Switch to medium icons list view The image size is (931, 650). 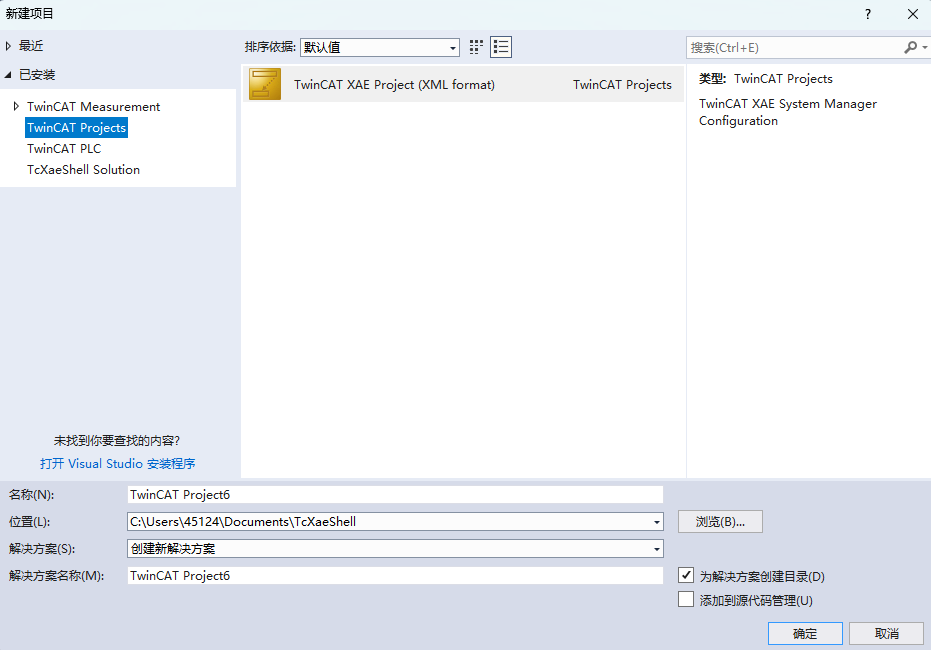tap(501, 47)
